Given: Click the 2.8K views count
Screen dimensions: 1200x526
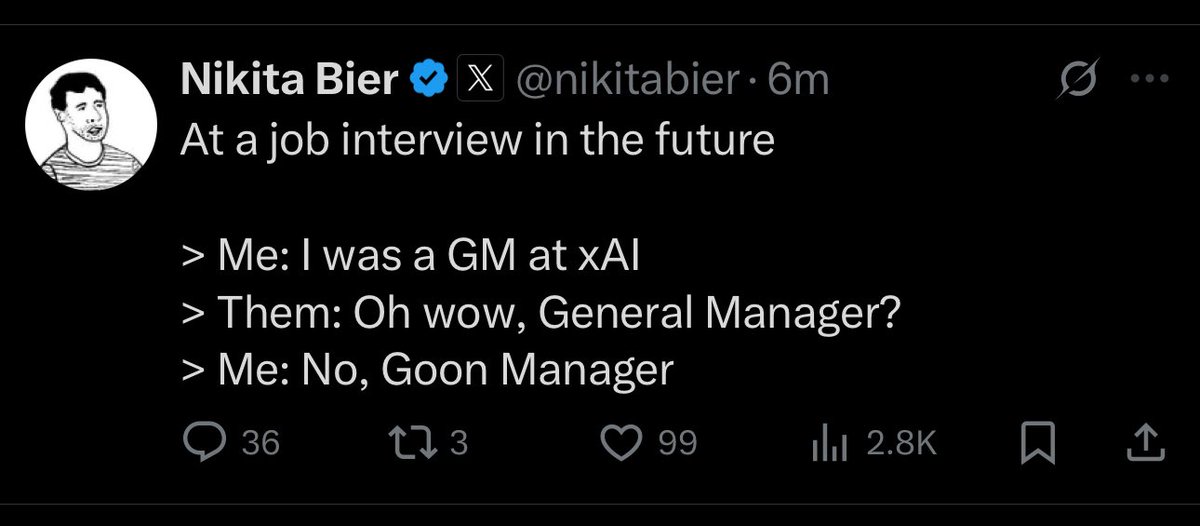Looking at the screenshot, I should (901, 442).
